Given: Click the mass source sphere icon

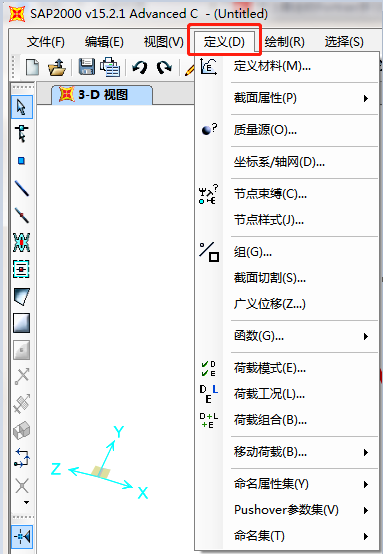Looking at the screenshot, I should coord(209,130).
